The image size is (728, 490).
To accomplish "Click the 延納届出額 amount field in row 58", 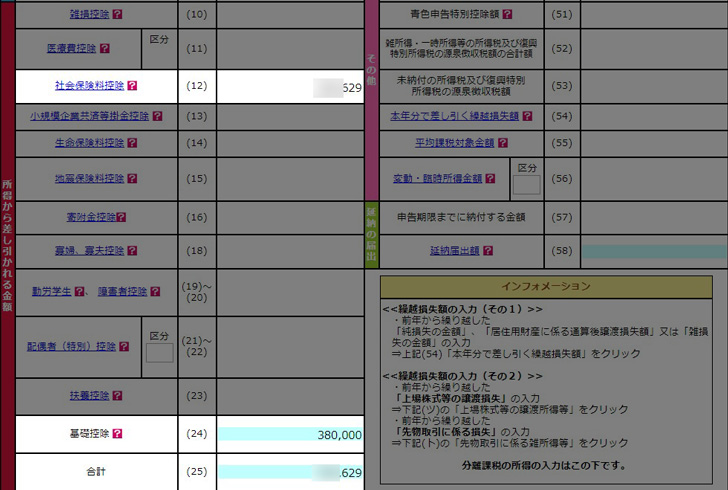I will pyautogui.click(x=654, y=252).
